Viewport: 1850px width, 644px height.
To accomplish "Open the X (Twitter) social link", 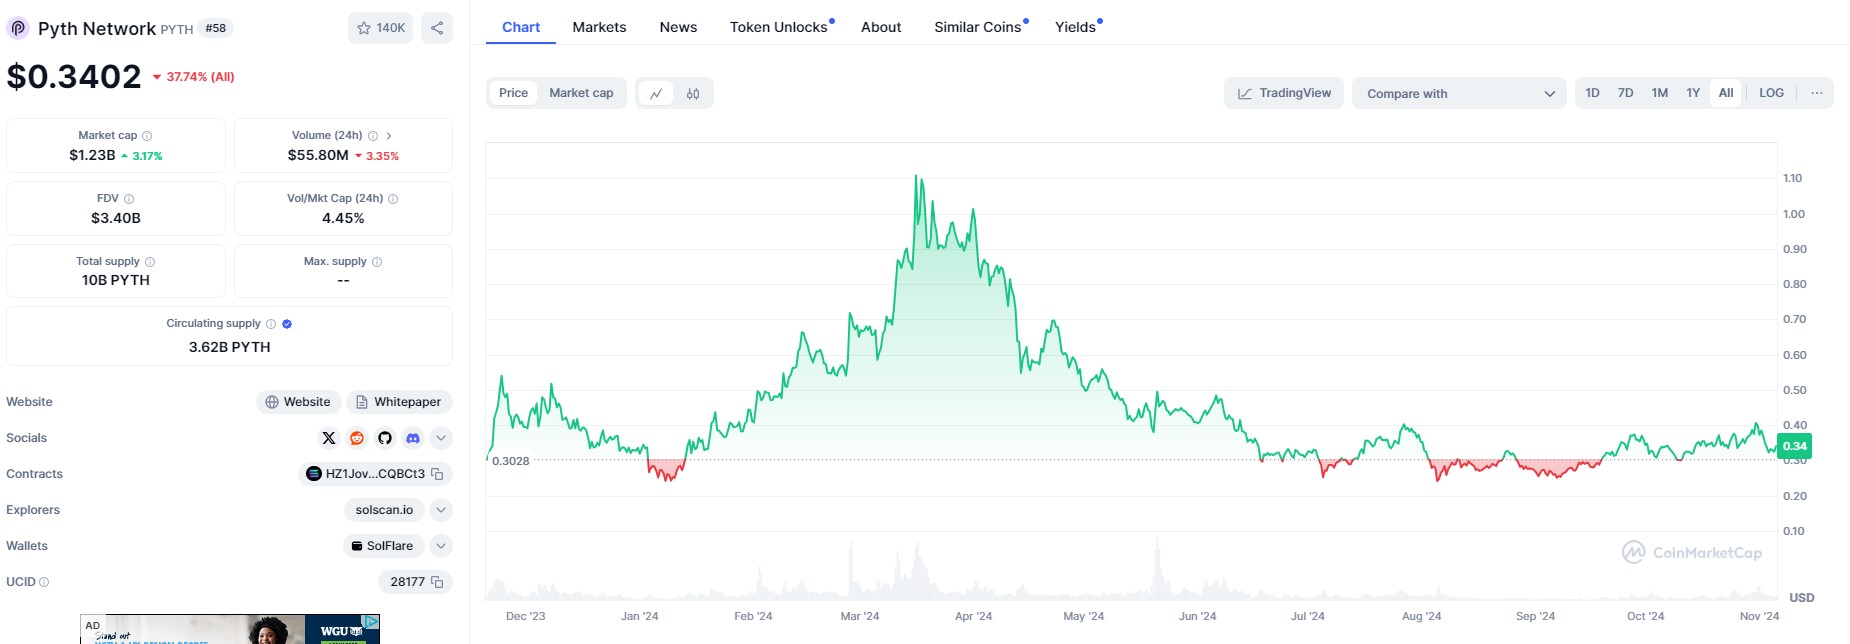I will point(329,438).
